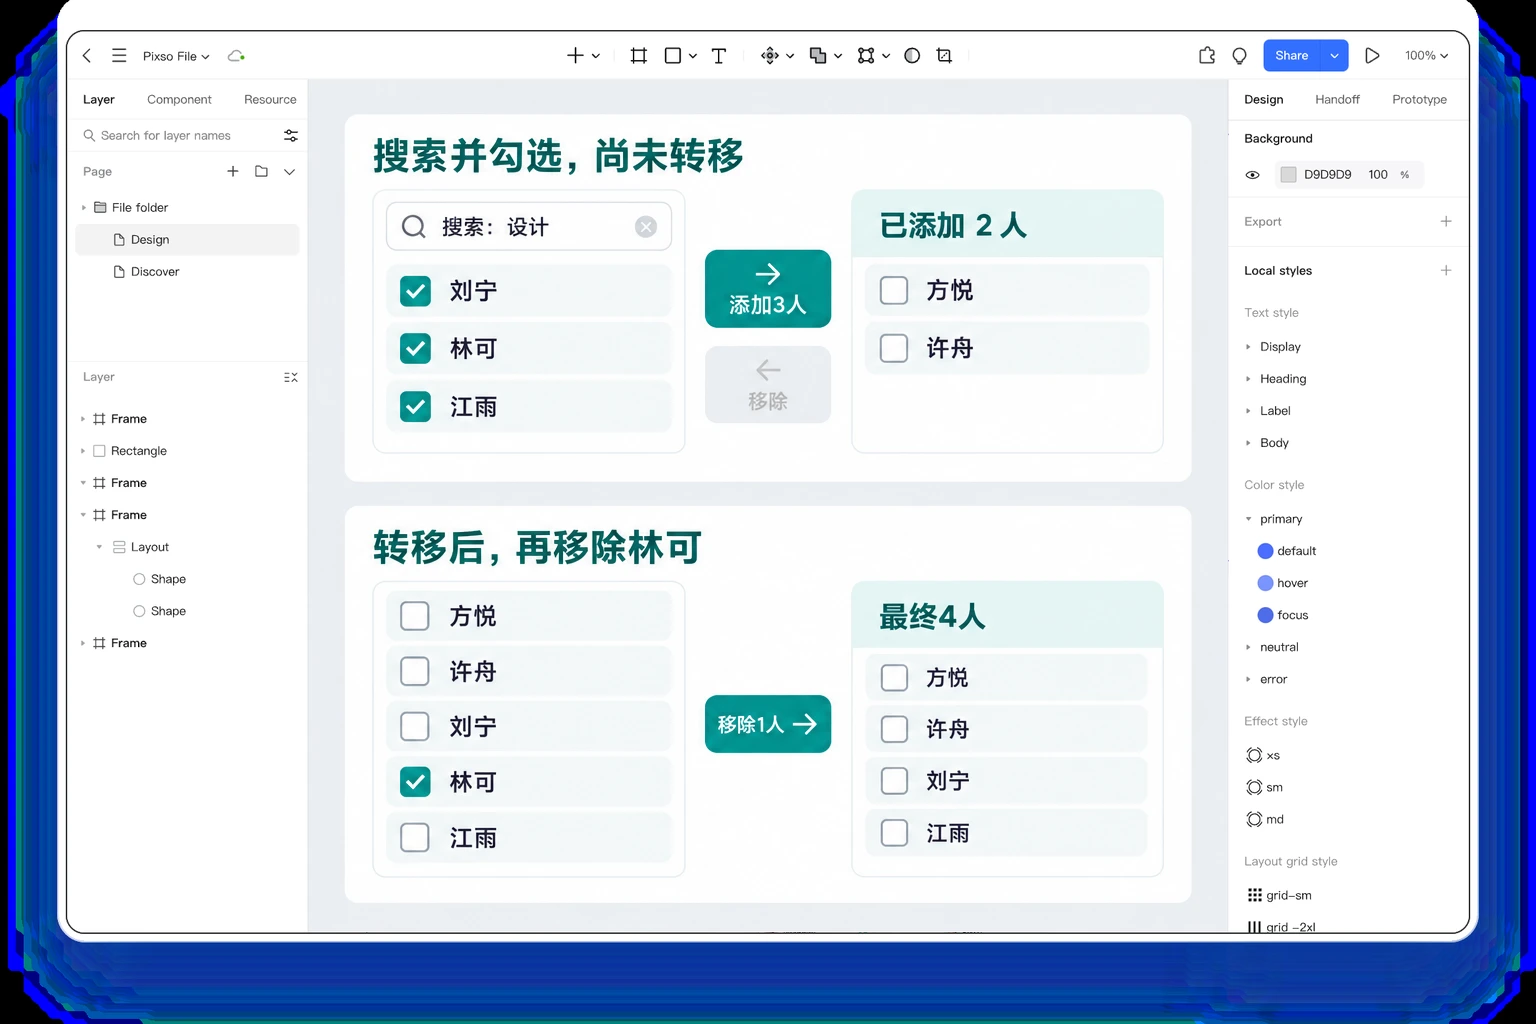Screen dimensions: 1536x1024
Task: Expand the File folder tree item
Action: (x=84, y=207)
